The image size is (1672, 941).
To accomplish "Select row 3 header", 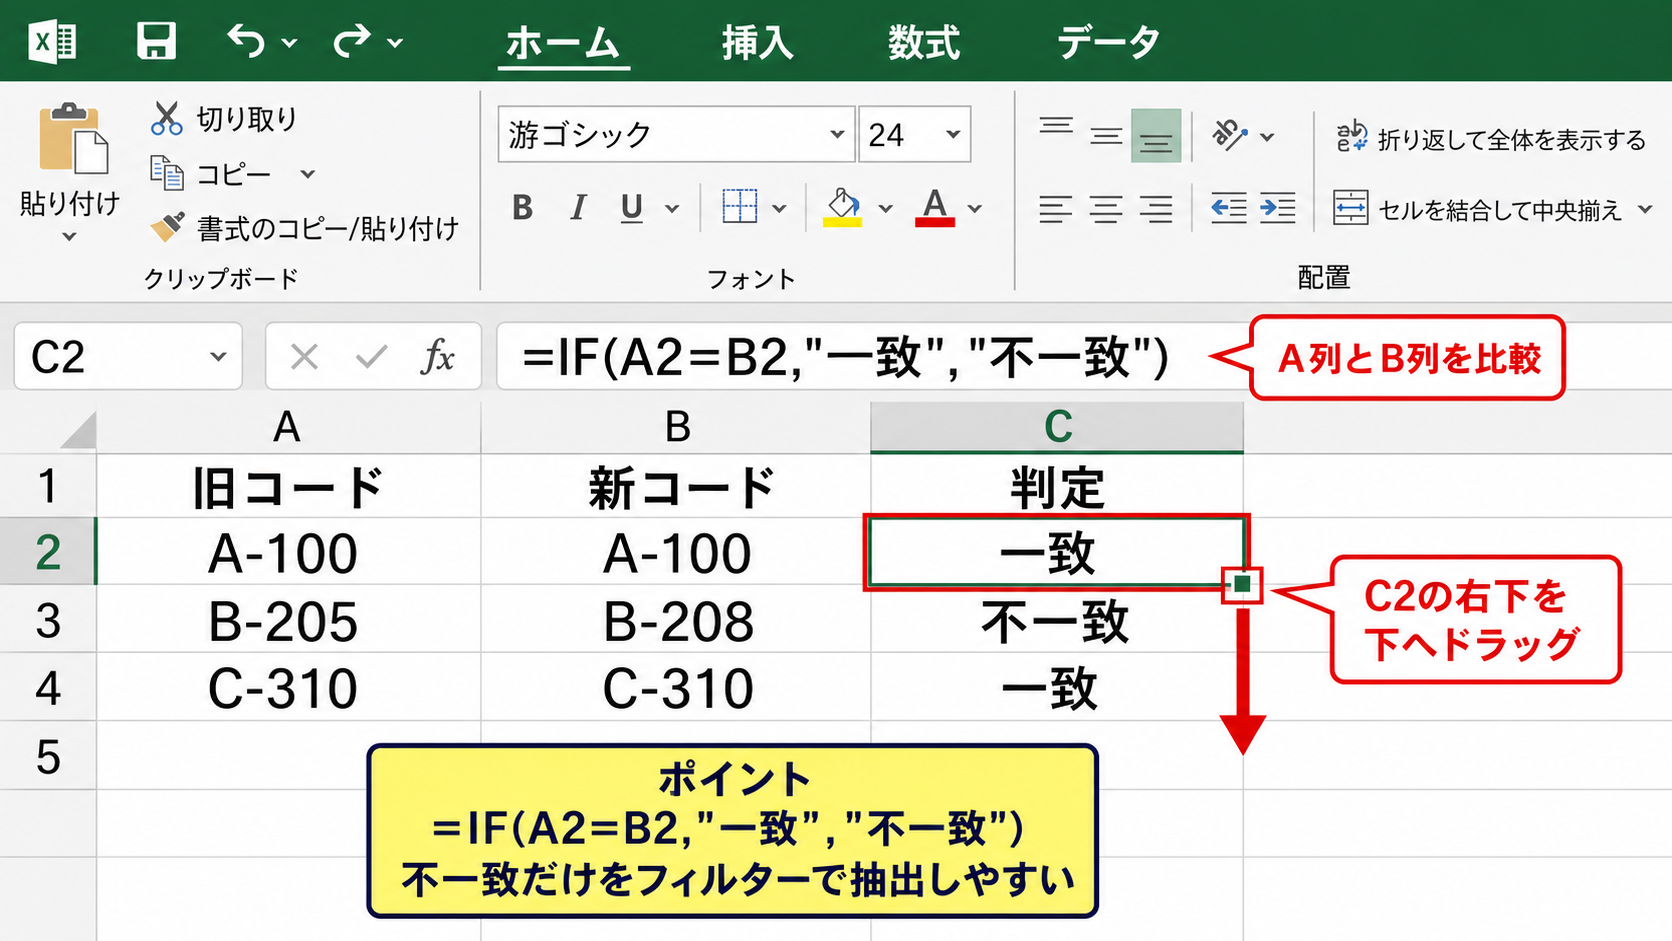I will coord(48,620).
